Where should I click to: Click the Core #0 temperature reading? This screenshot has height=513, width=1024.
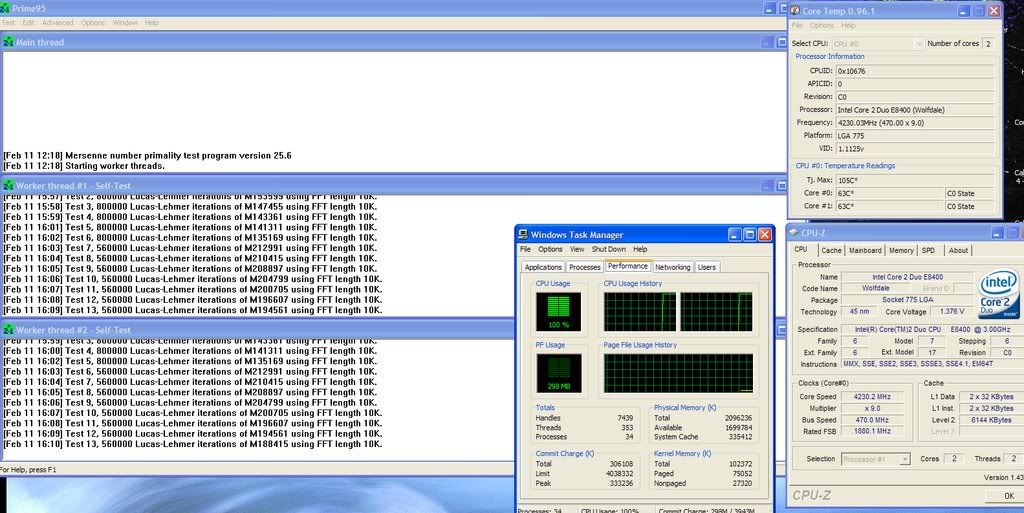pos(890,193)
